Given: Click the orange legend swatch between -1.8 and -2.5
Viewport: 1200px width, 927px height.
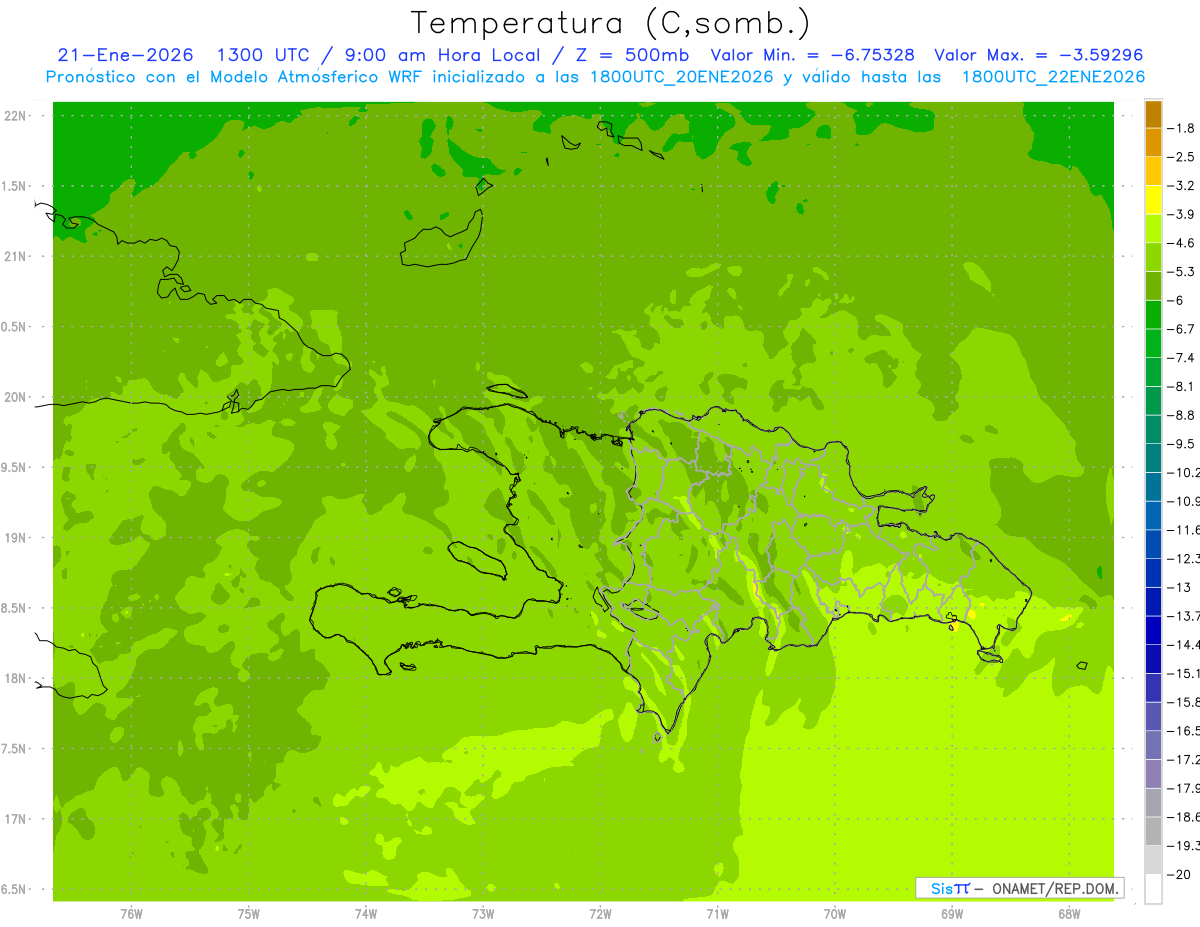Looking at the screenshot, I should (1153, 143).
